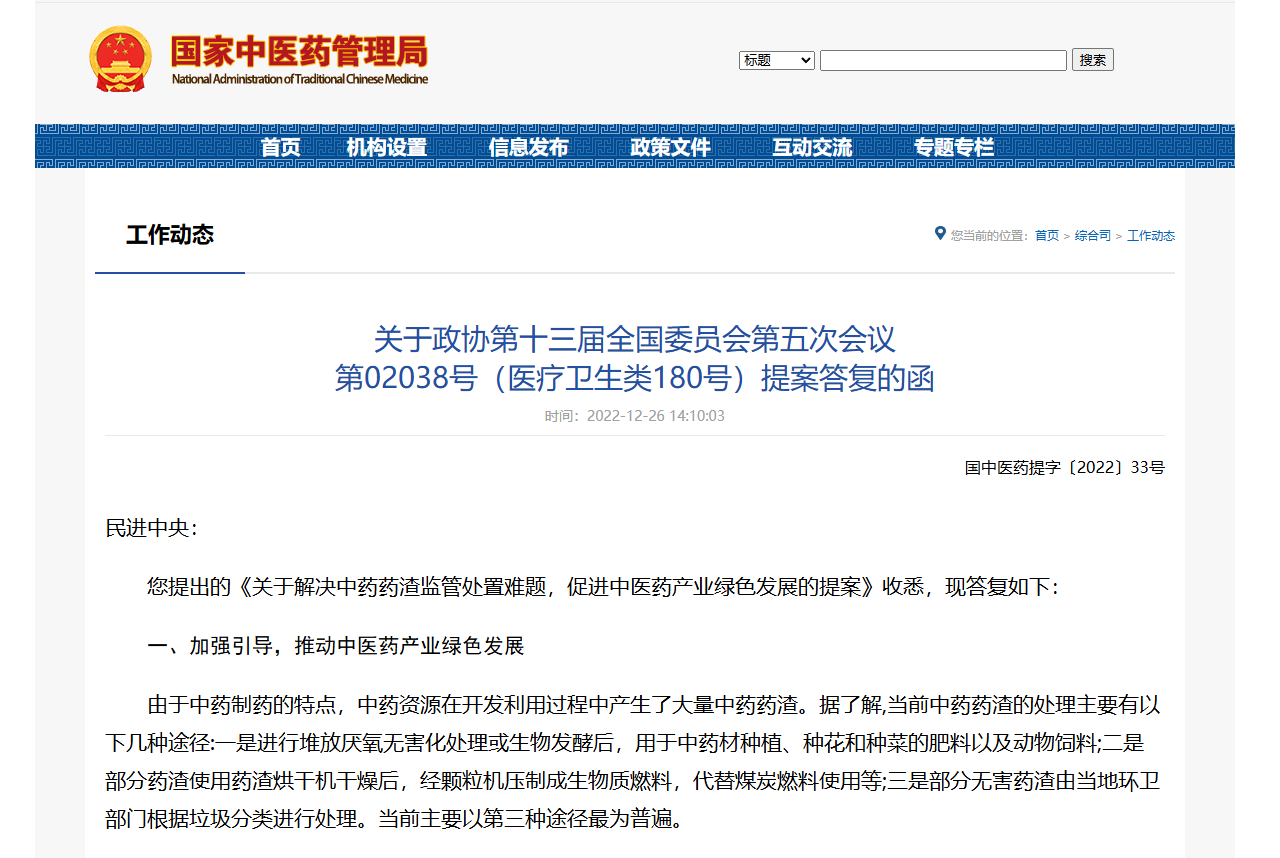Viewport: 1280px width, 858px height.
Task: Click the heading 一、加强引导 in the article
Action: tap(335, 645)
